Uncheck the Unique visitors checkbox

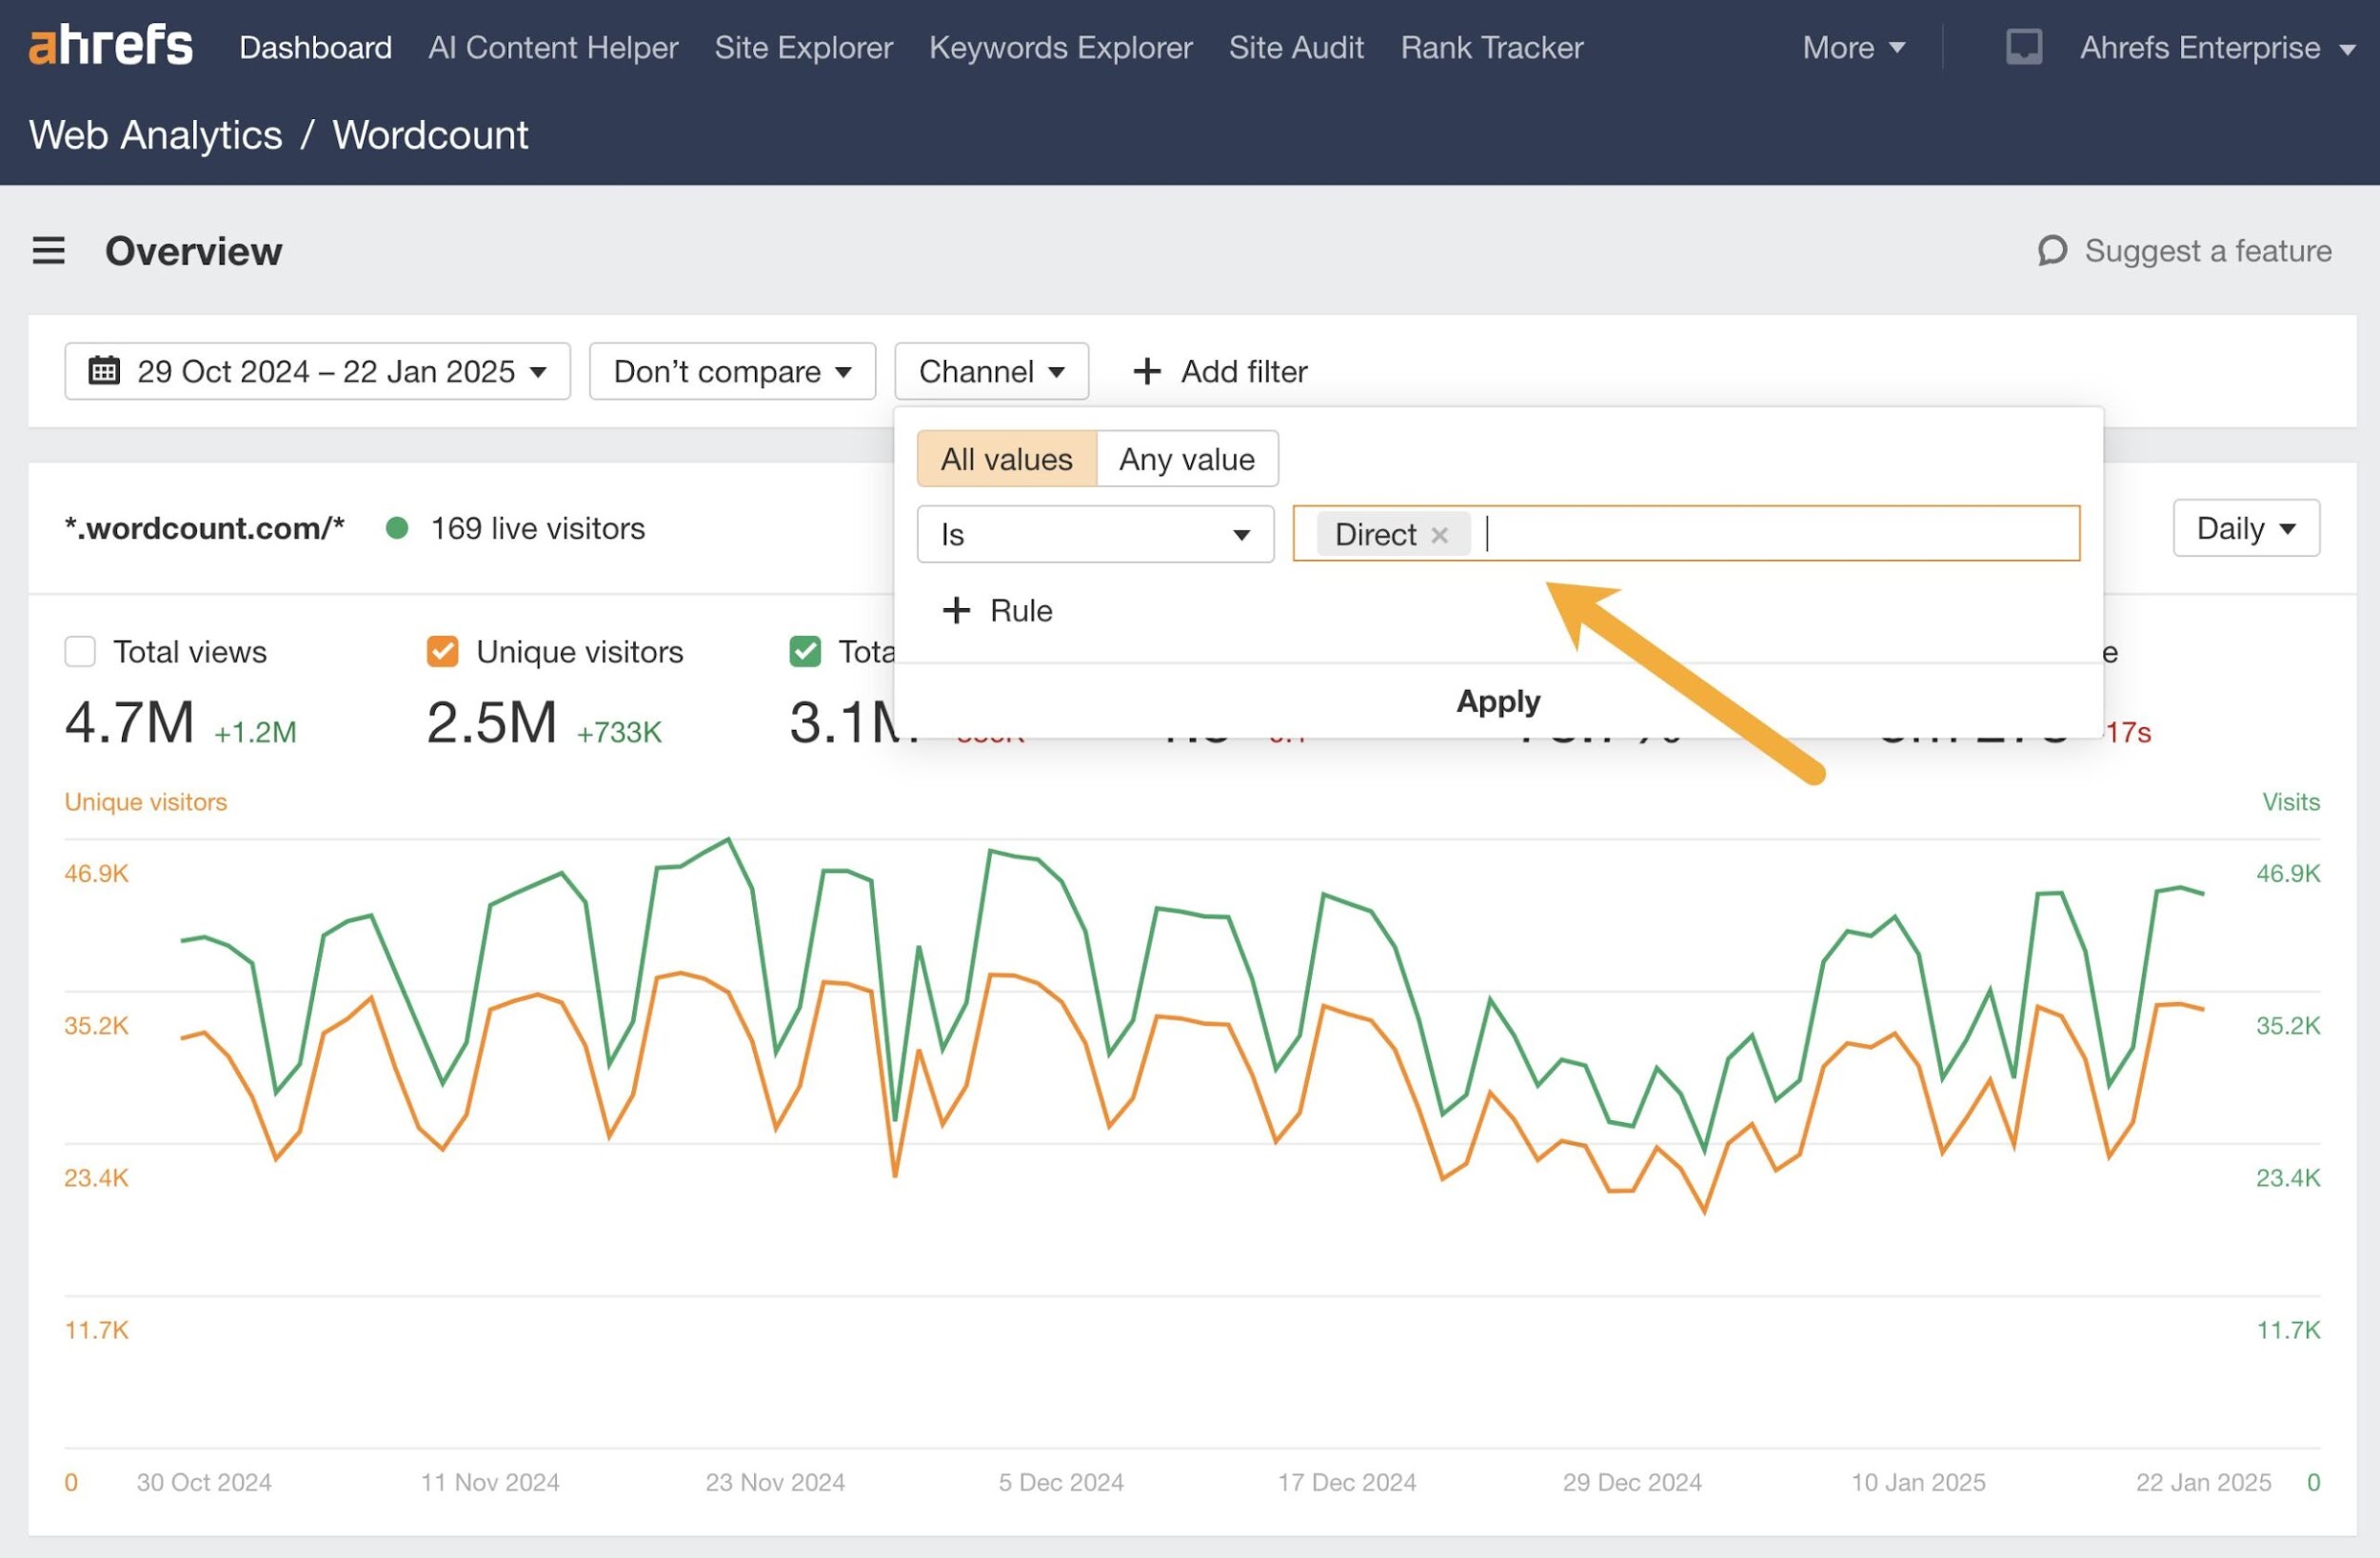tap(442, 652)
